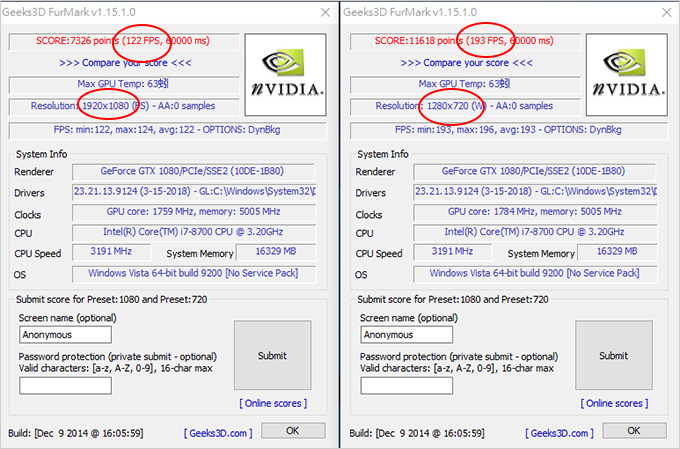Click Resolution 1280x720 (W) text
Screen dimensions: 680x449
coord(464,106)
